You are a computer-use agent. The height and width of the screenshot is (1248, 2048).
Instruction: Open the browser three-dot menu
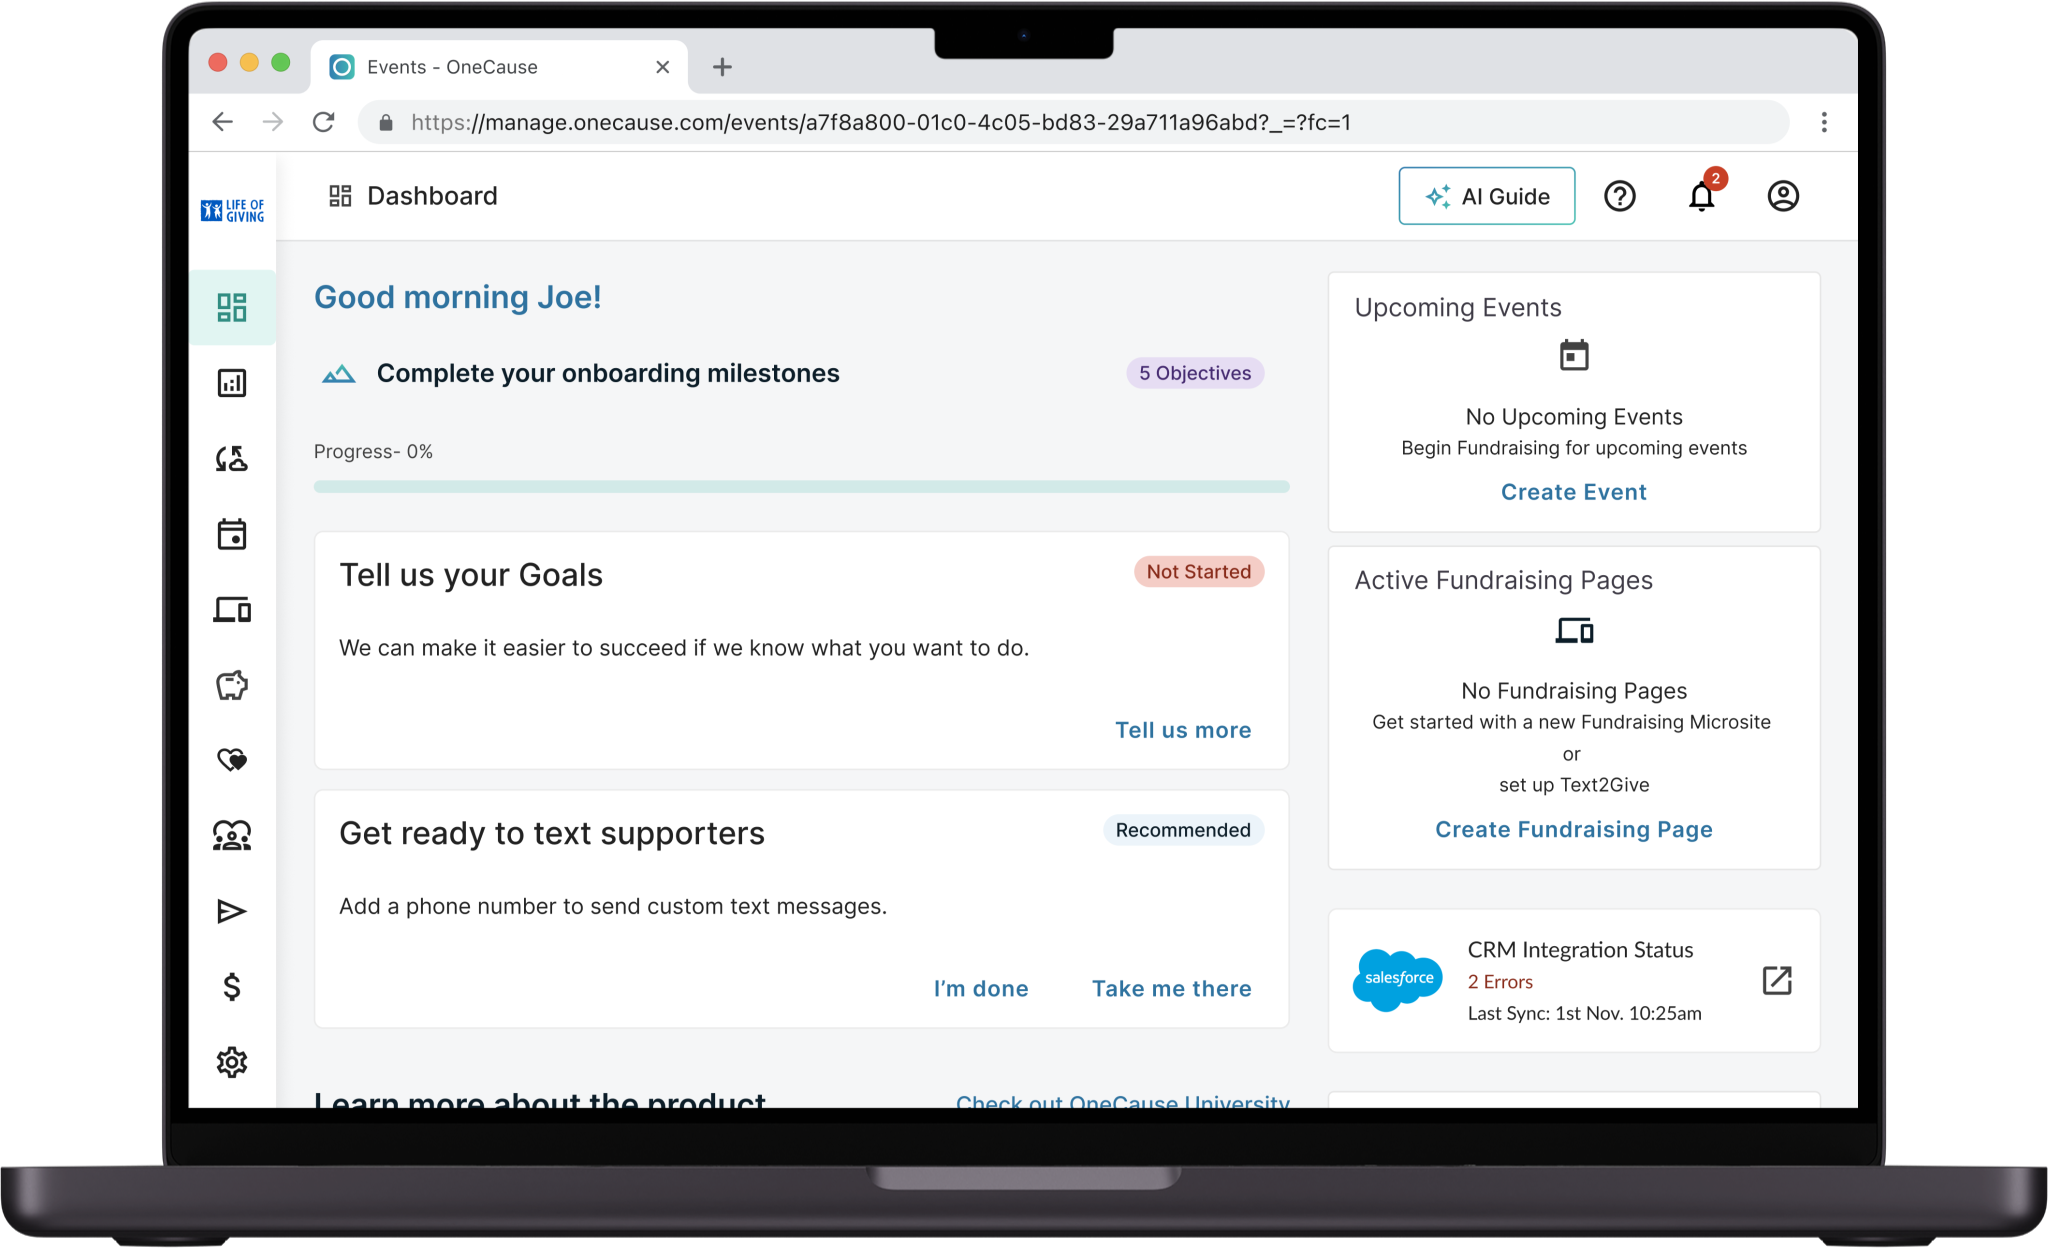click(x=1824, y=122)
